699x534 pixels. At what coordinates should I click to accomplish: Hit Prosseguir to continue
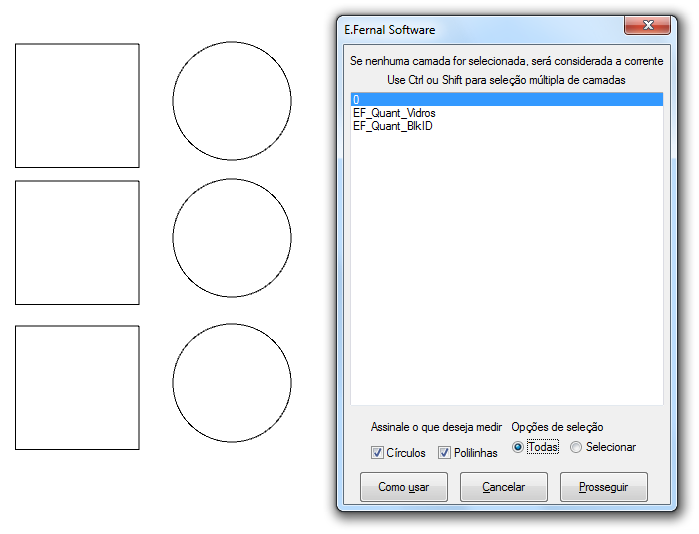603,487
